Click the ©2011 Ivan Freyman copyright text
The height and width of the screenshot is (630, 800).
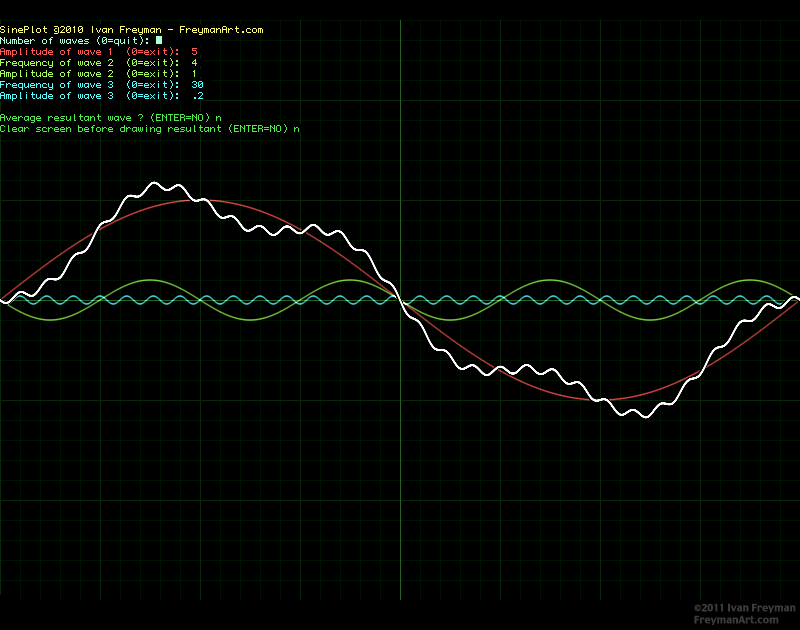pos(744,608)
